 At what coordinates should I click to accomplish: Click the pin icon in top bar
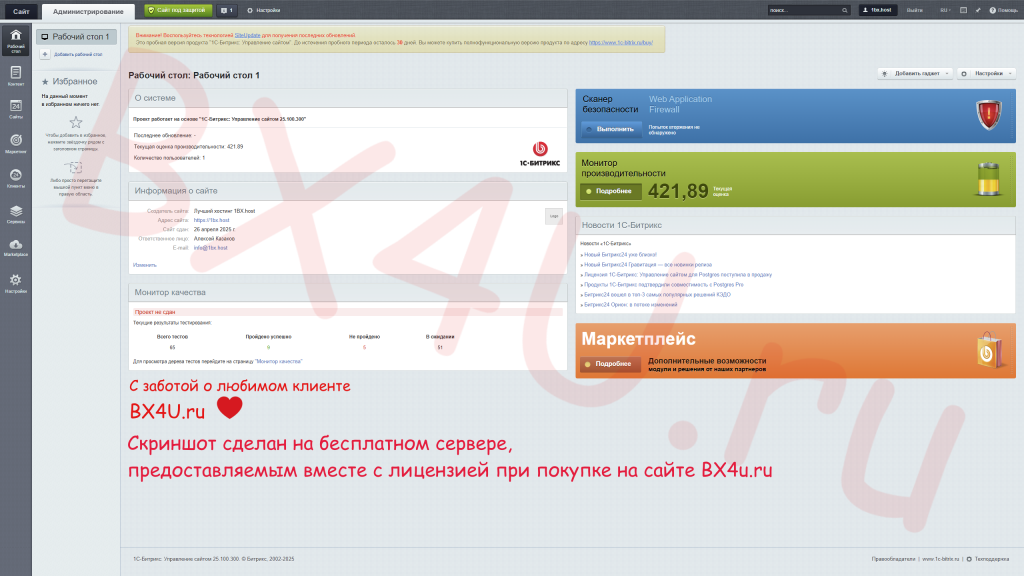click(978, 10)
